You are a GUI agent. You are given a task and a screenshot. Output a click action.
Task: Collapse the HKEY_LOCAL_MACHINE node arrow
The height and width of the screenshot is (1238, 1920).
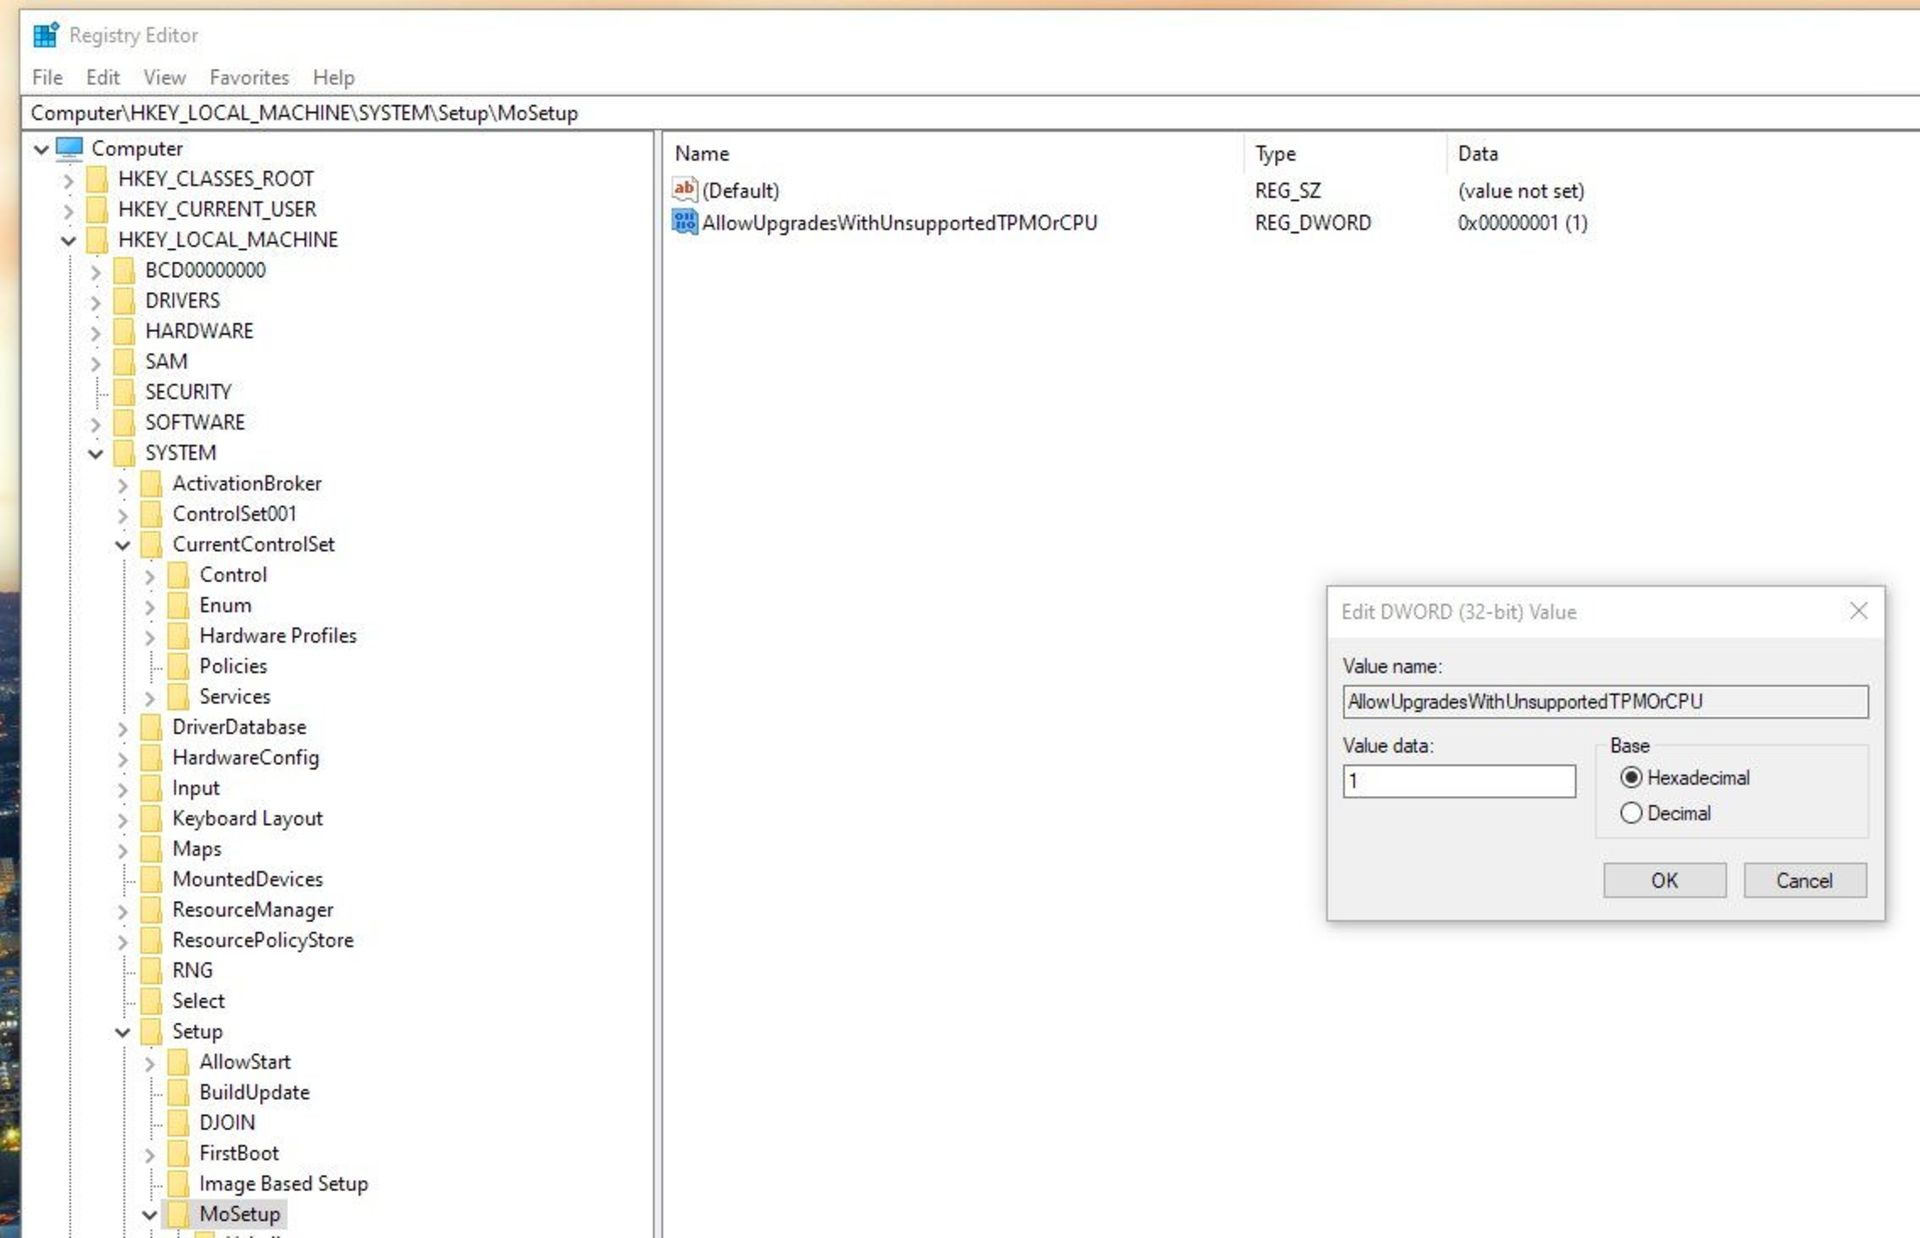(68, 241)
